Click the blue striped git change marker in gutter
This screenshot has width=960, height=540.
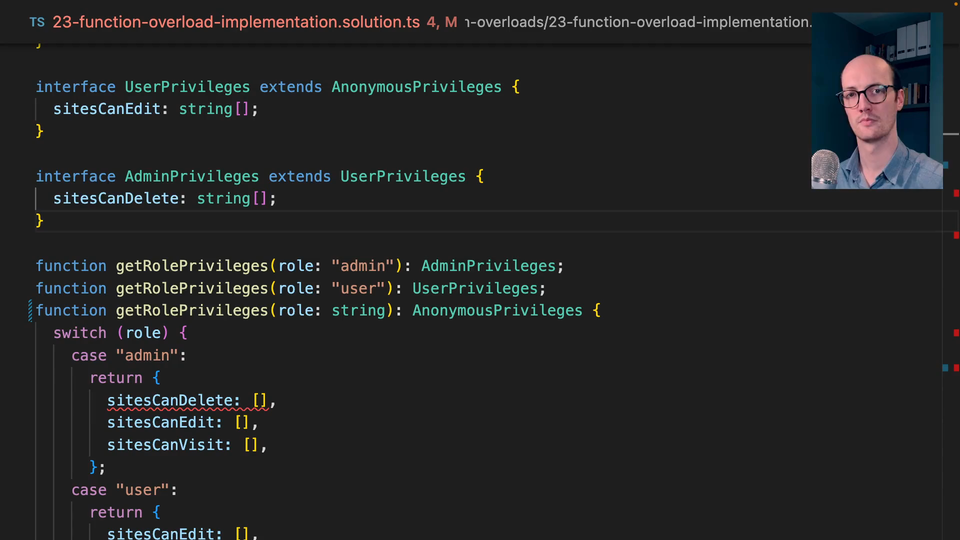pyautogui.click(x=31, y=311)
